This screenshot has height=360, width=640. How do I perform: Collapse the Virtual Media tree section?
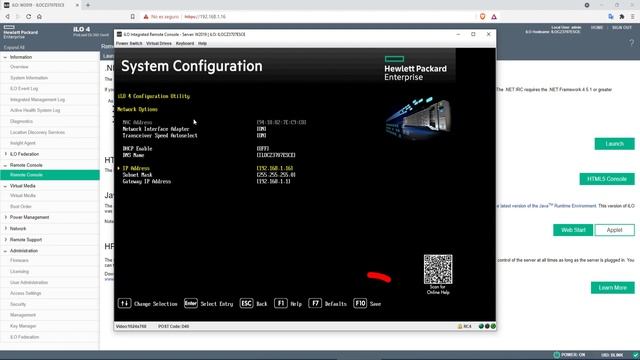point(5,186)
